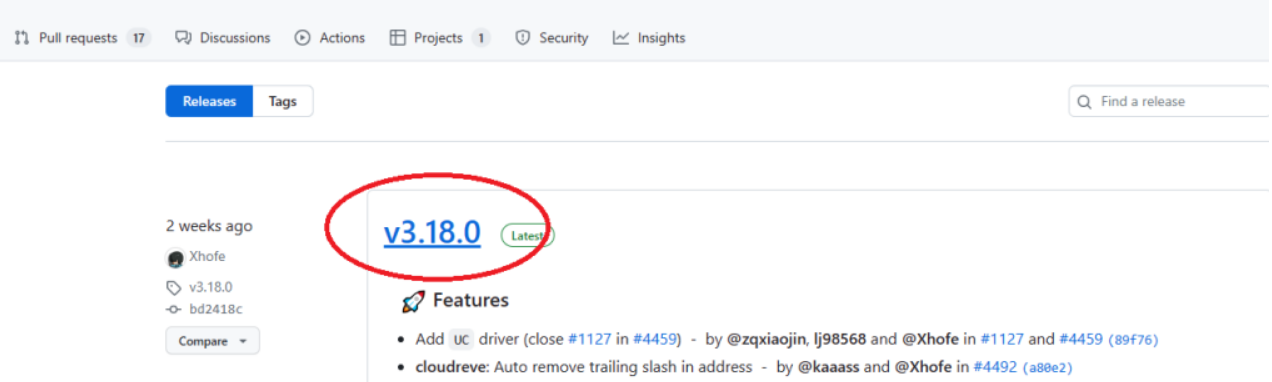The width and height of the screenshot is (1272, 382).
Task: Open commit hash 89f76 link
Action: click(x=1133, y=340)
